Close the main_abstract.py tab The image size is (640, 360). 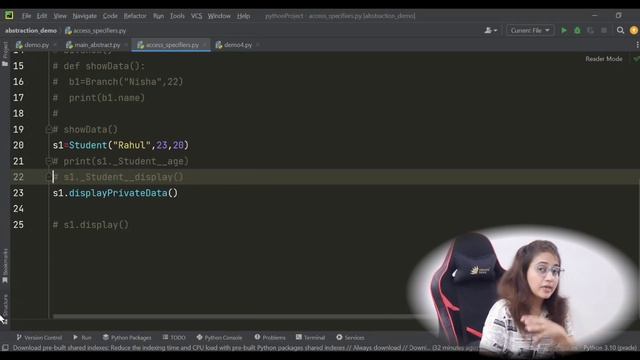point(126,45)
